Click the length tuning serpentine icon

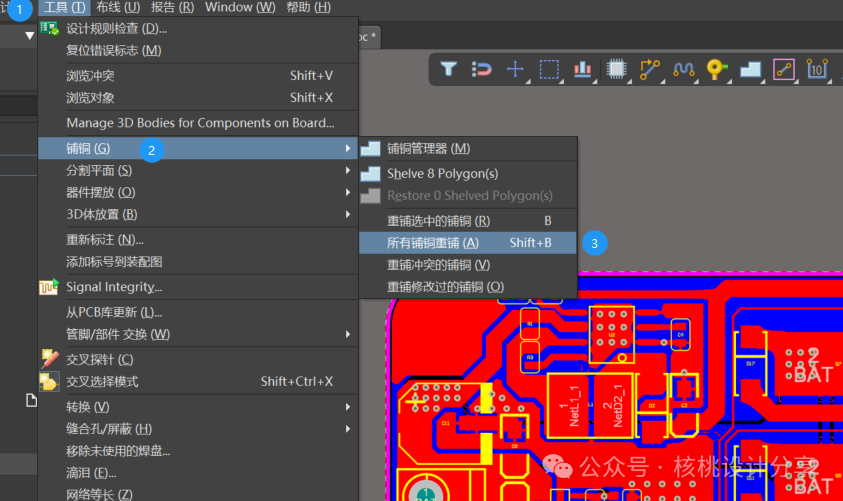point(683,69)
